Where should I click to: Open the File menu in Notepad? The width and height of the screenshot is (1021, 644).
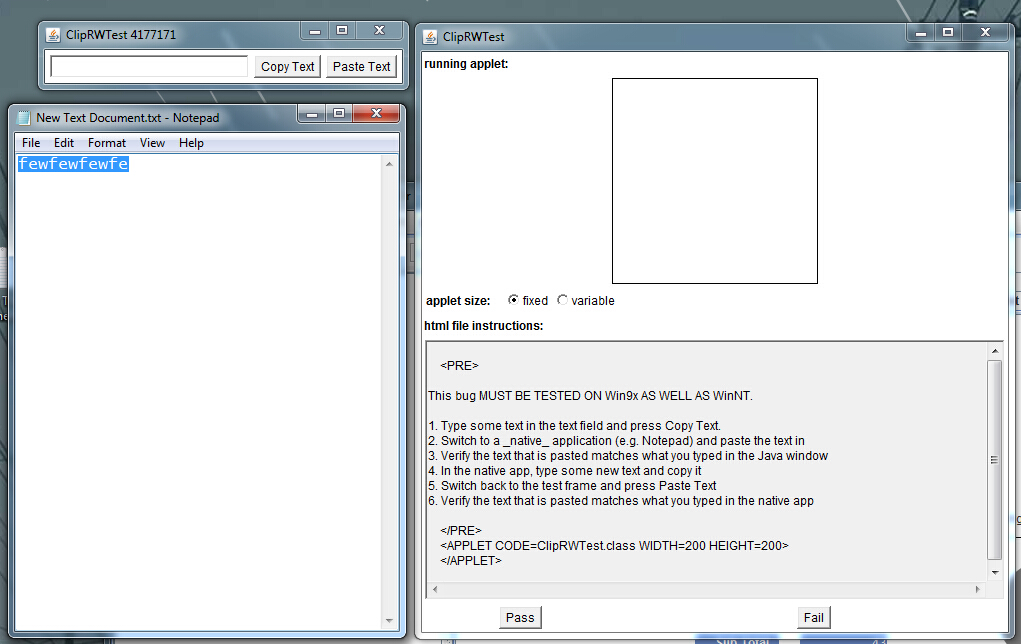click(31, 143)
